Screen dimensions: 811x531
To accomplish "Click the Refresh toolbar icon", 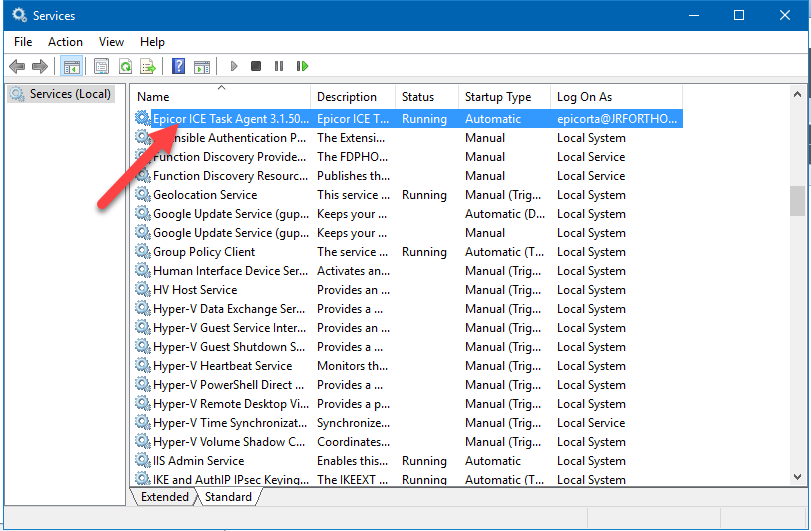I will 125,66.
